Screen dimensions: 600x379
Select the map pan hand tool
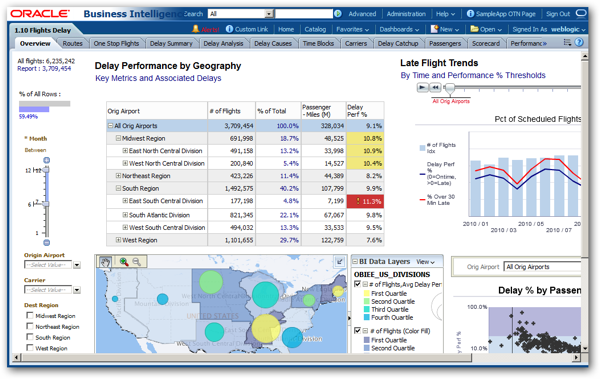(x=105, y=262)
